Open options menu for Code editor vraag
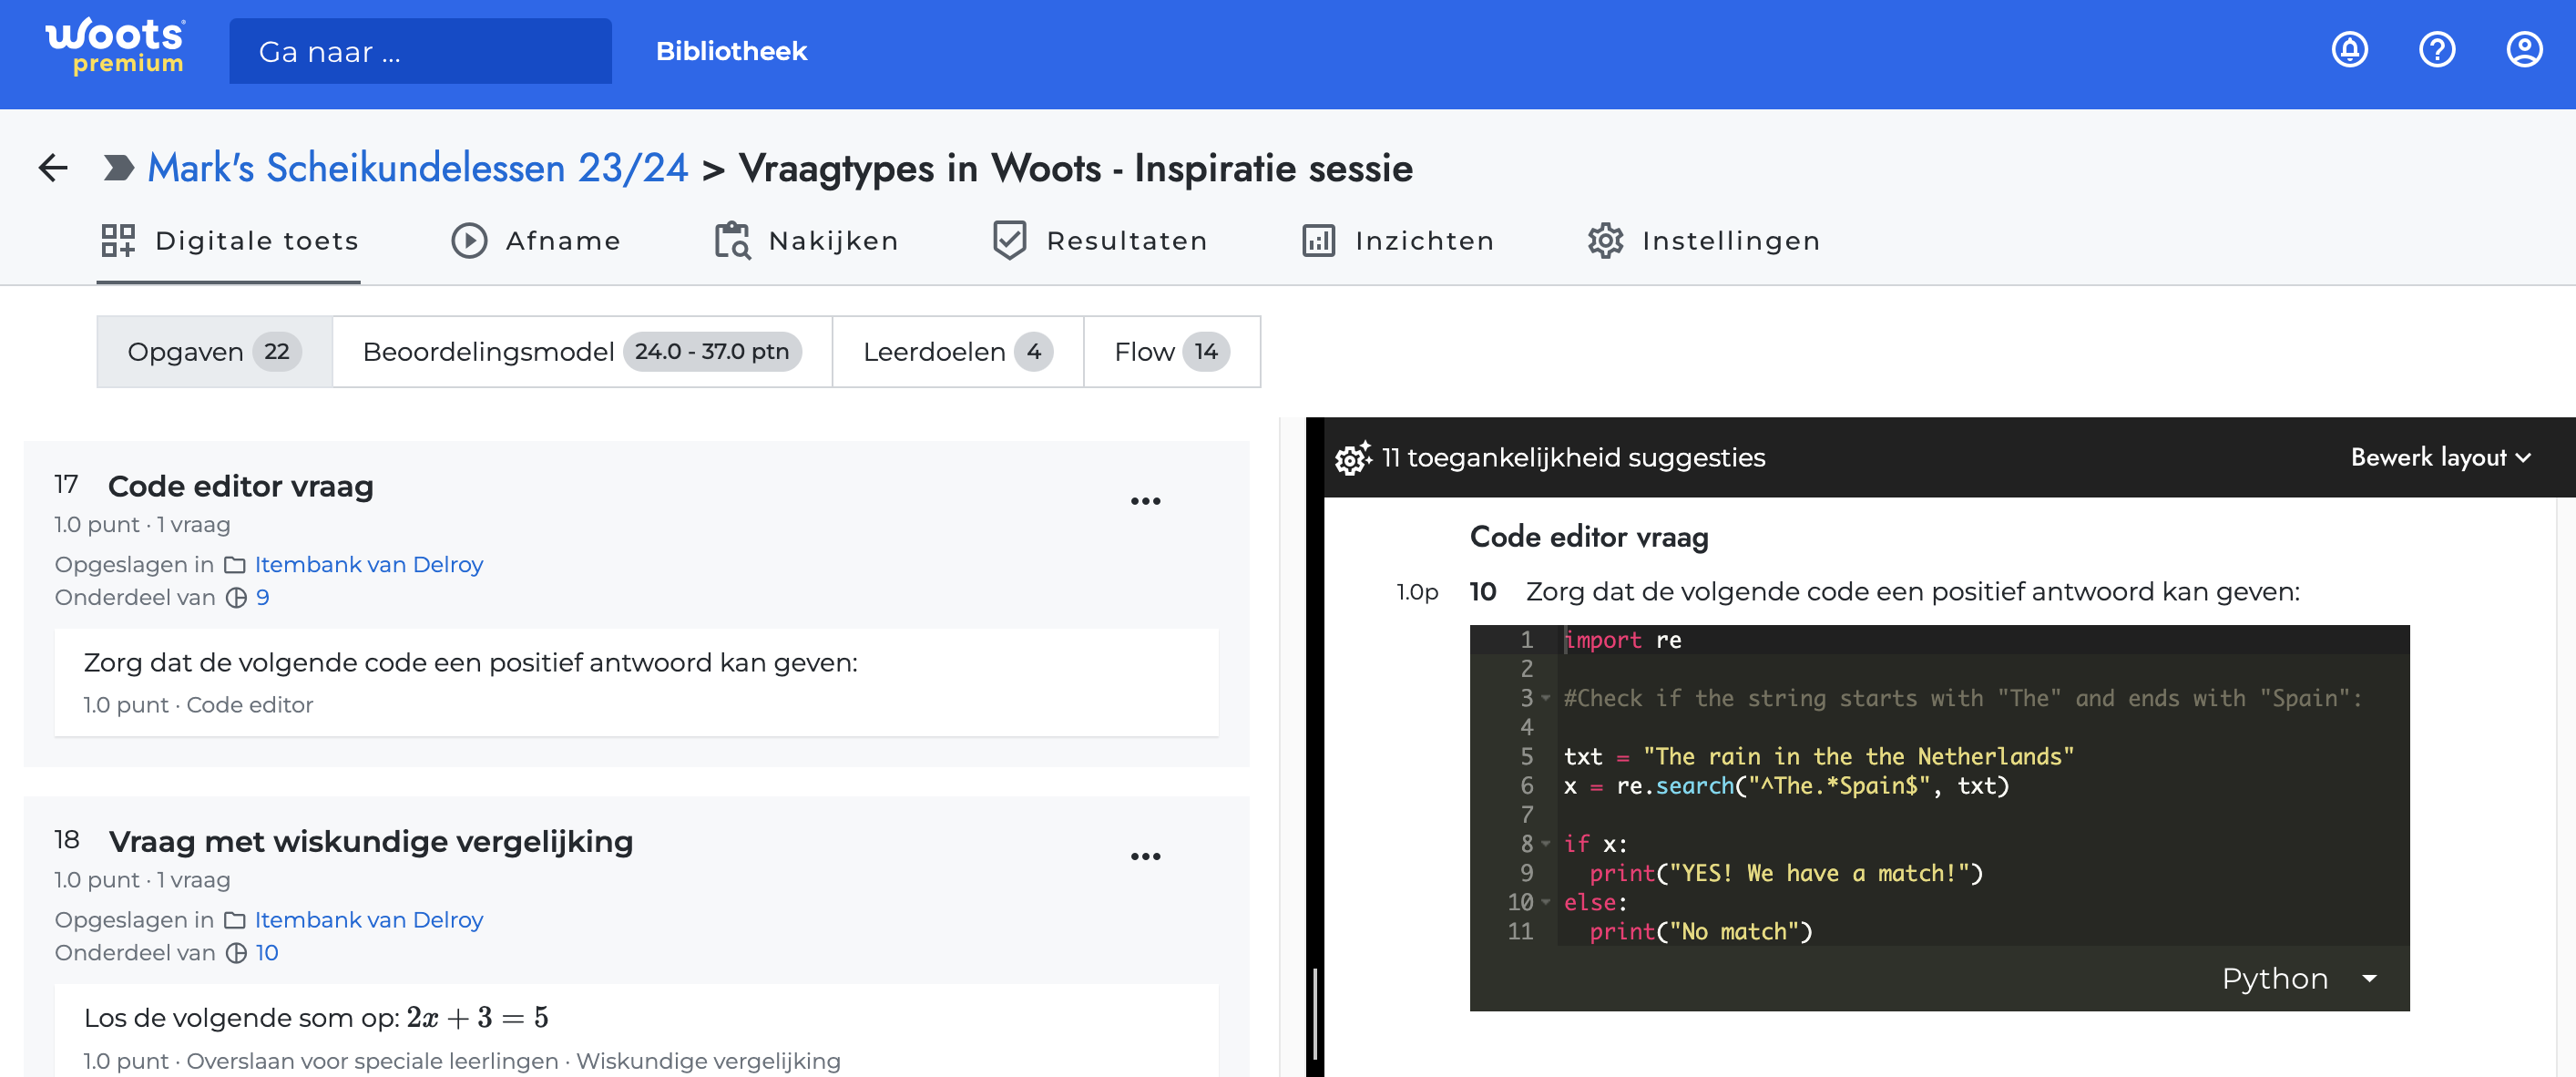Screen dimensions: 2576x1077 pos(1145,501)
